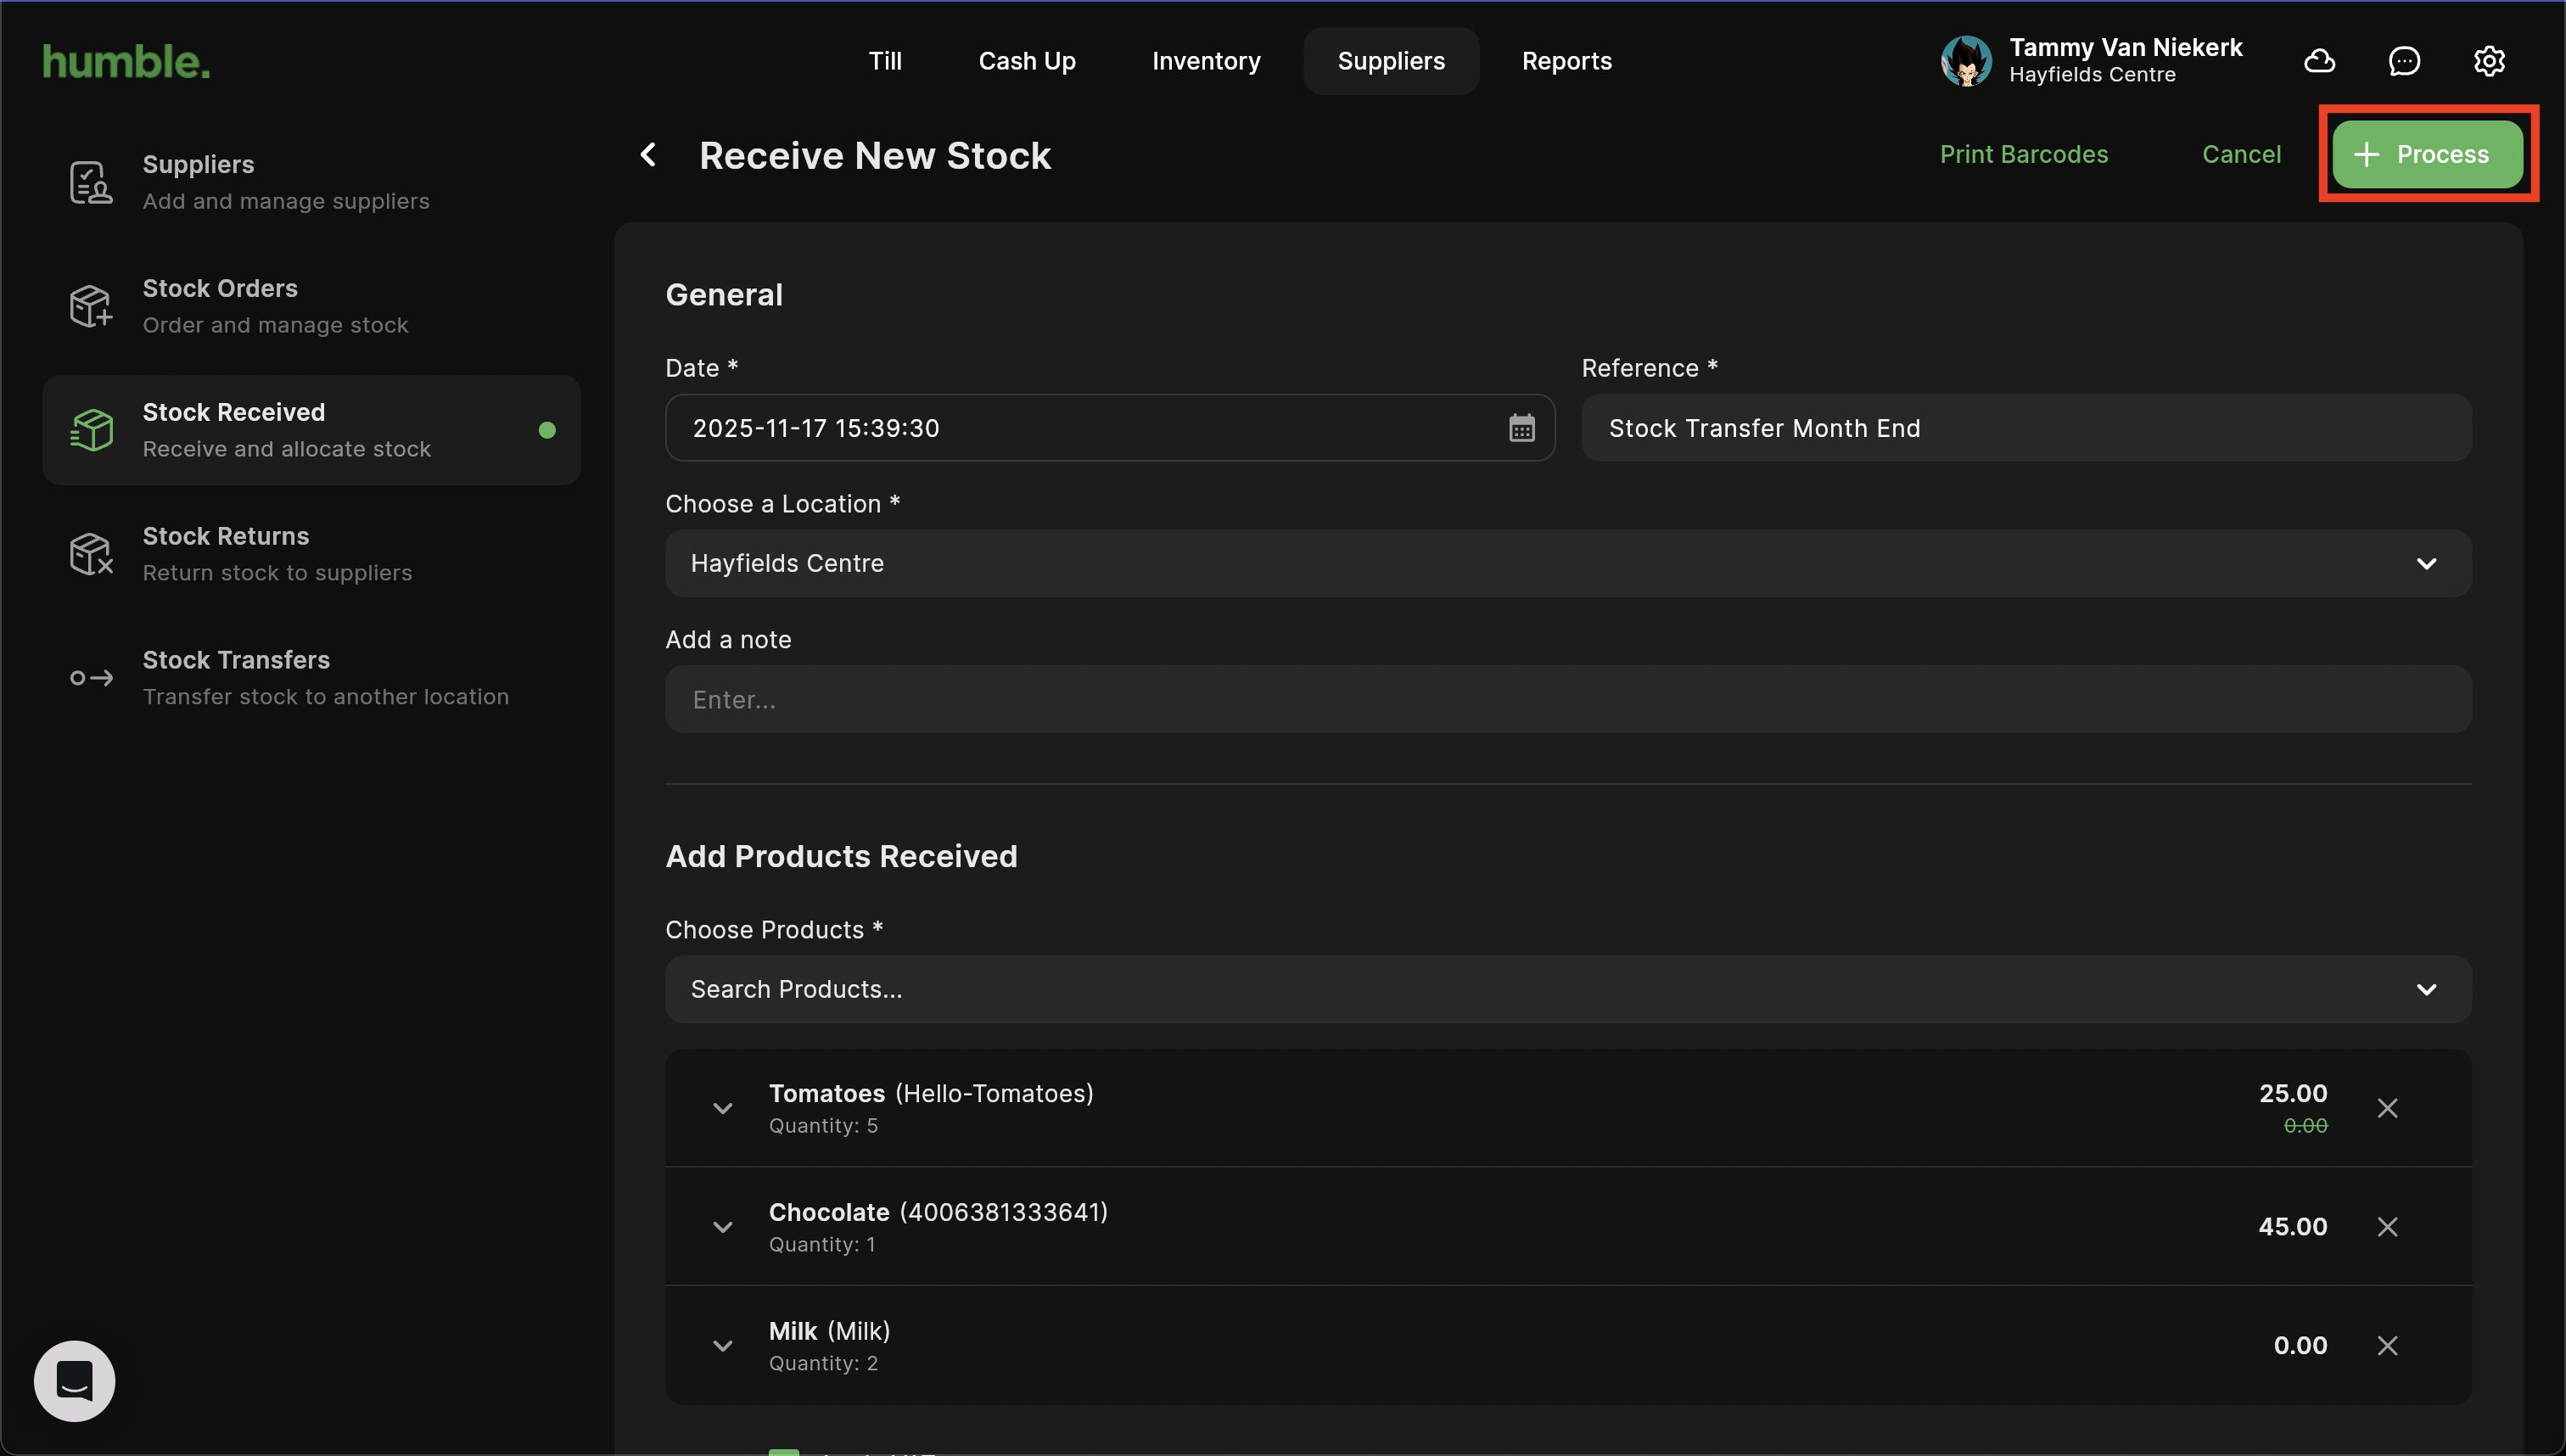Open the Intercom support chat bubble

[x=75, y=1381]
